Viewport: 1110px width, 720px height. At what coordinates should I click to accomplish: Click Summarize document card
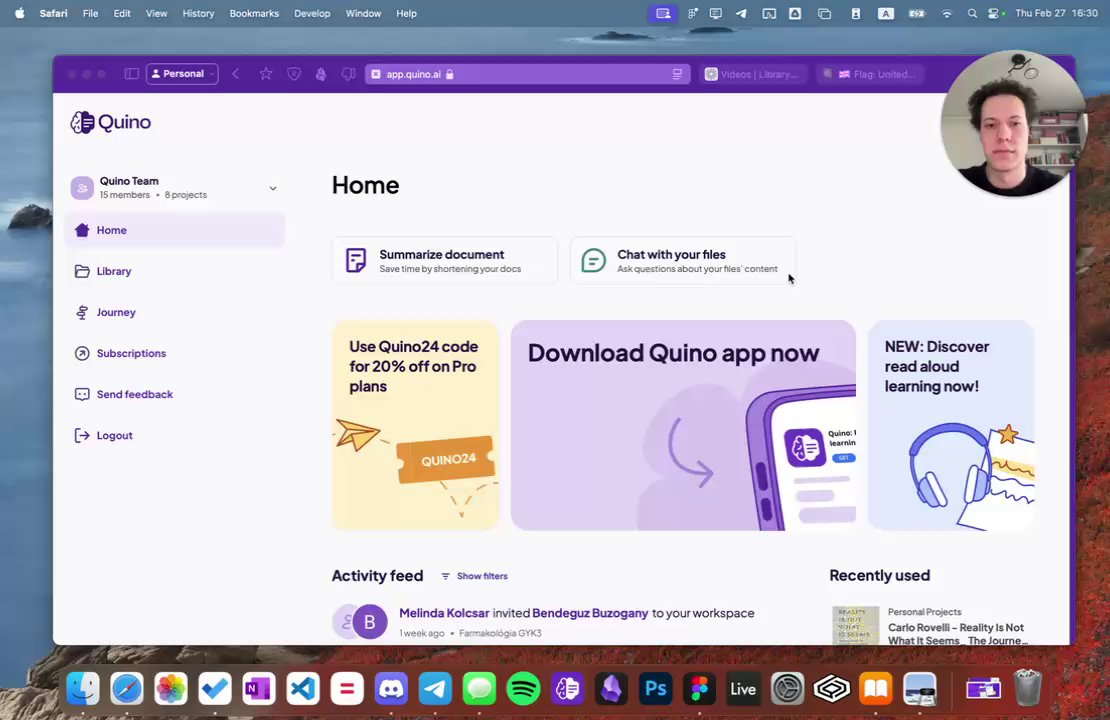coord(445,261)
